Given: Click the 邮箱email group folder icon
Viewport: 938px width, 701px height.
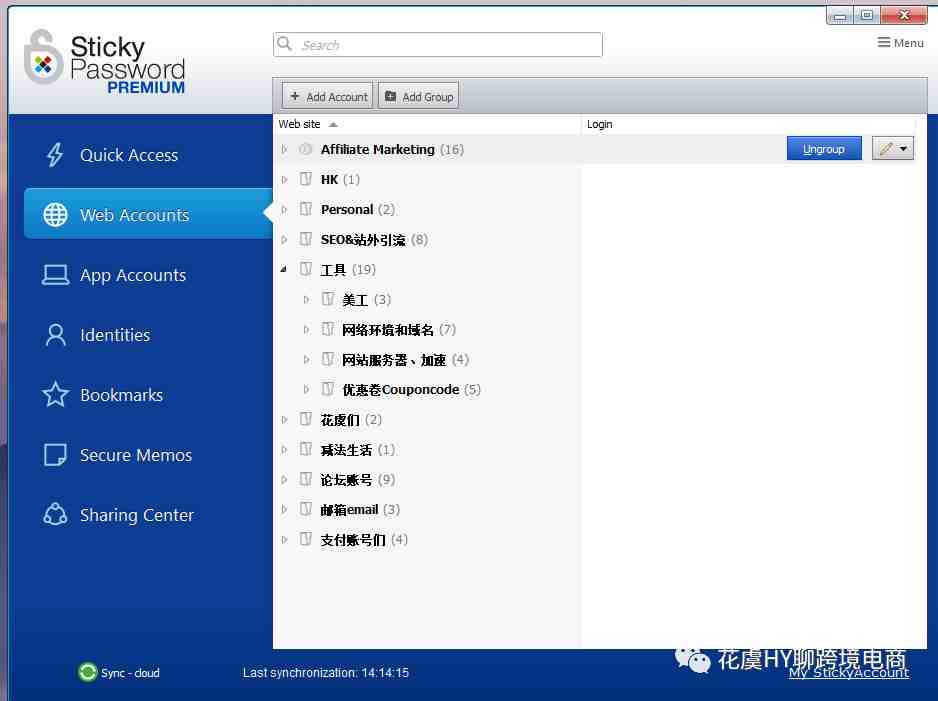Looking at the screenshot, I should [306, 509].
